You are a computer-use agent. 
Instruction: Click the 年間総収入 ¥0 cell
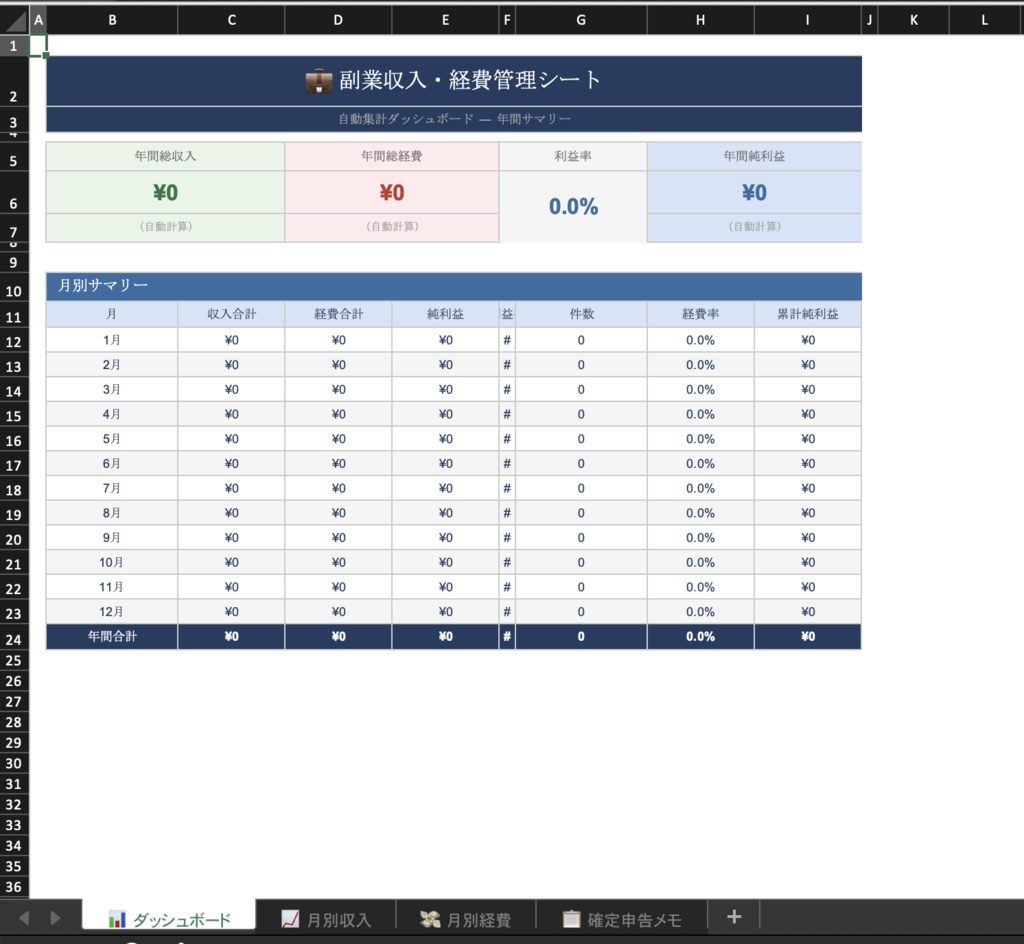164,193
